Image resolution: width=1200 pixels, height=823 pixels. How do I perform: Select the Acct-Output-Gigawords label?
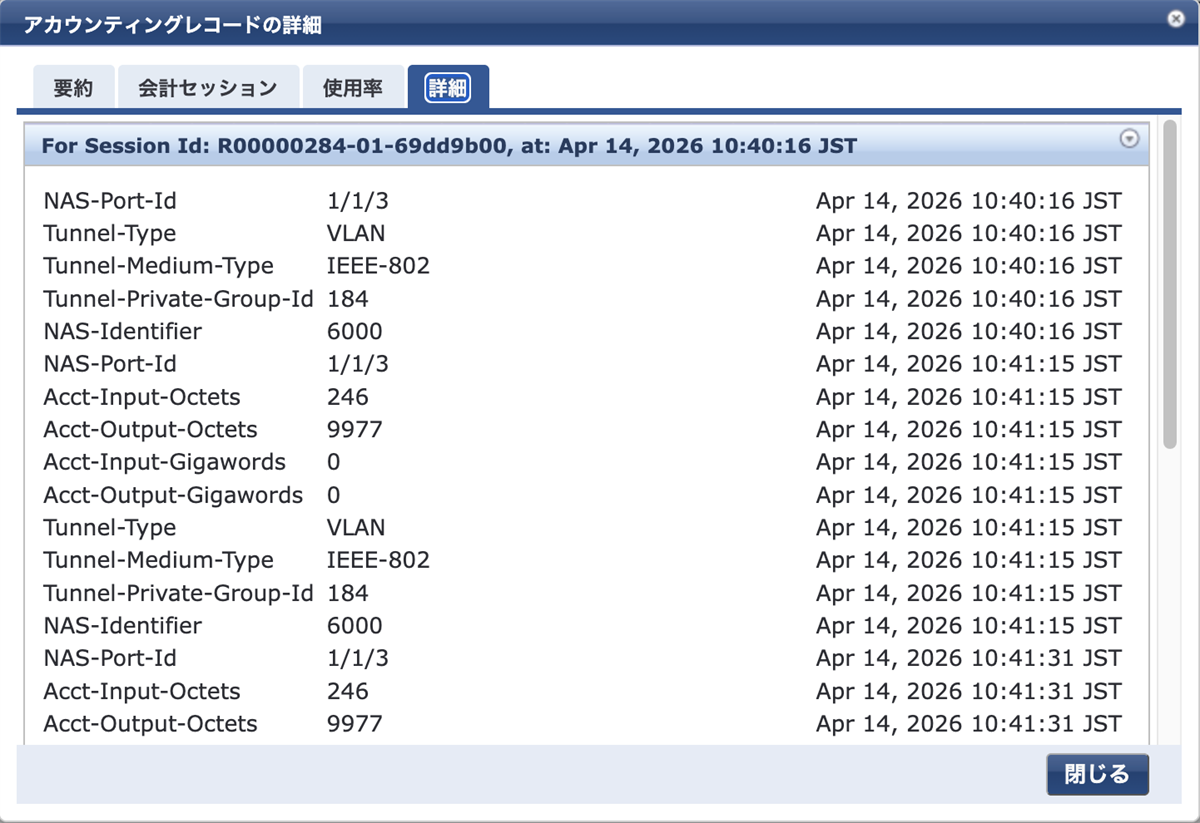173,495
